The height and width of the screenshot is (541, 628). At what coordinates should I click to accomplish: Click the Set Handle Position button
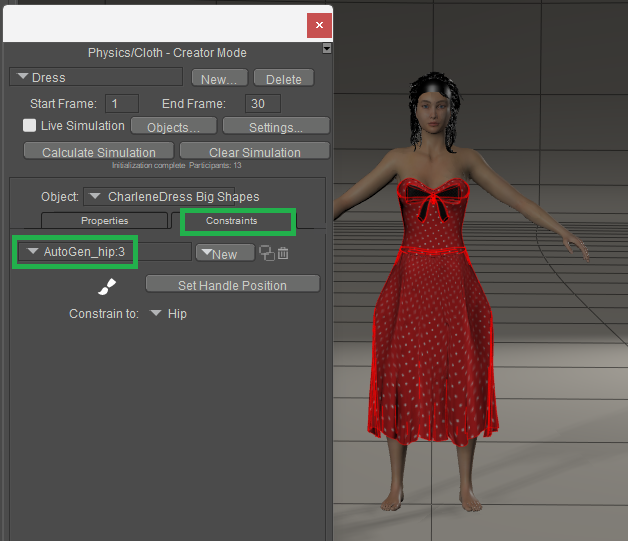coord(232,285)
